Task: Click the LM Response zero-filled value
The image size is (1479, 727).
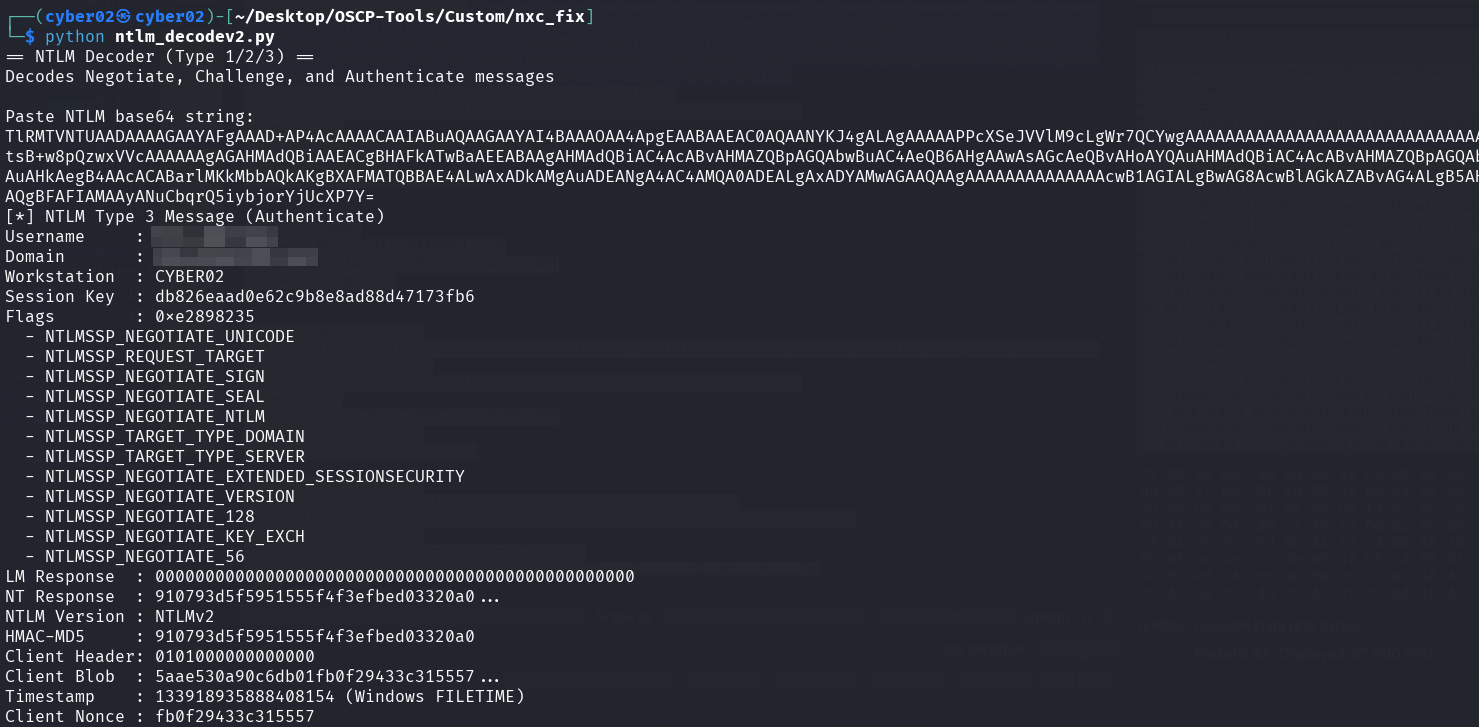Action: 395,576
